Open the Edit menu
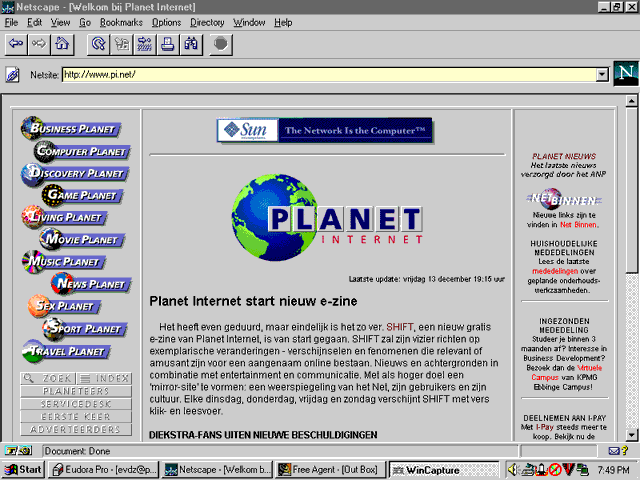This screenshot has width=640, height=480. 34,22
